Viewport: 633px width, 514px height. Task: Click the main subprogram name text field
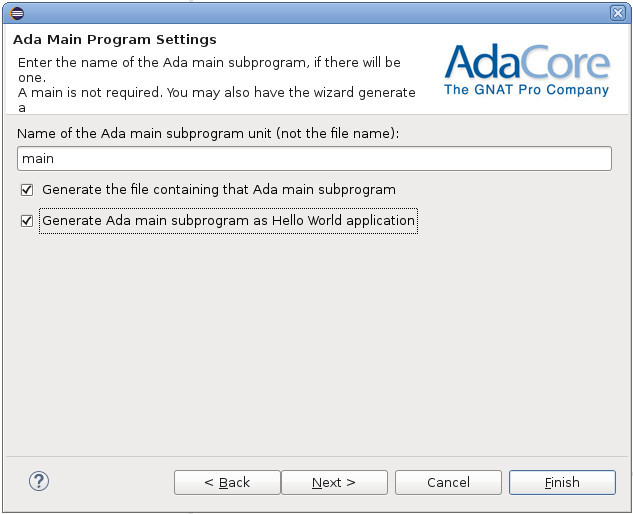(314, 158)
